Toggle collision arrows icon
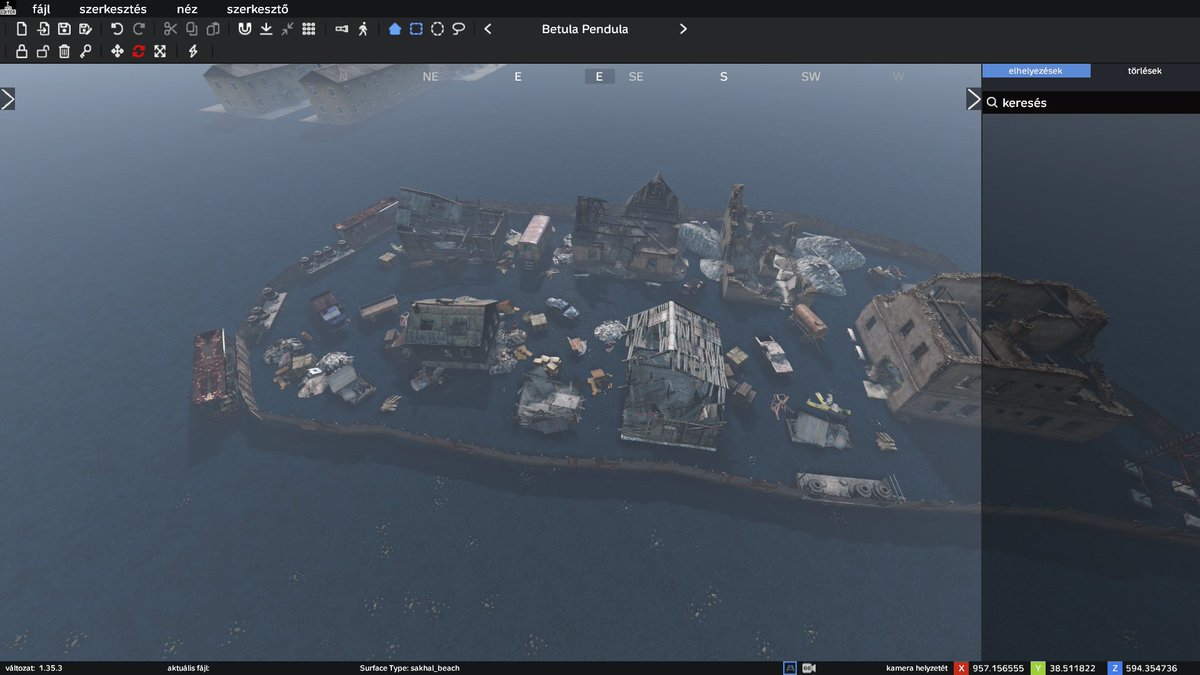Viewport: 1200px width, 675px height. (x=287, y=29)
